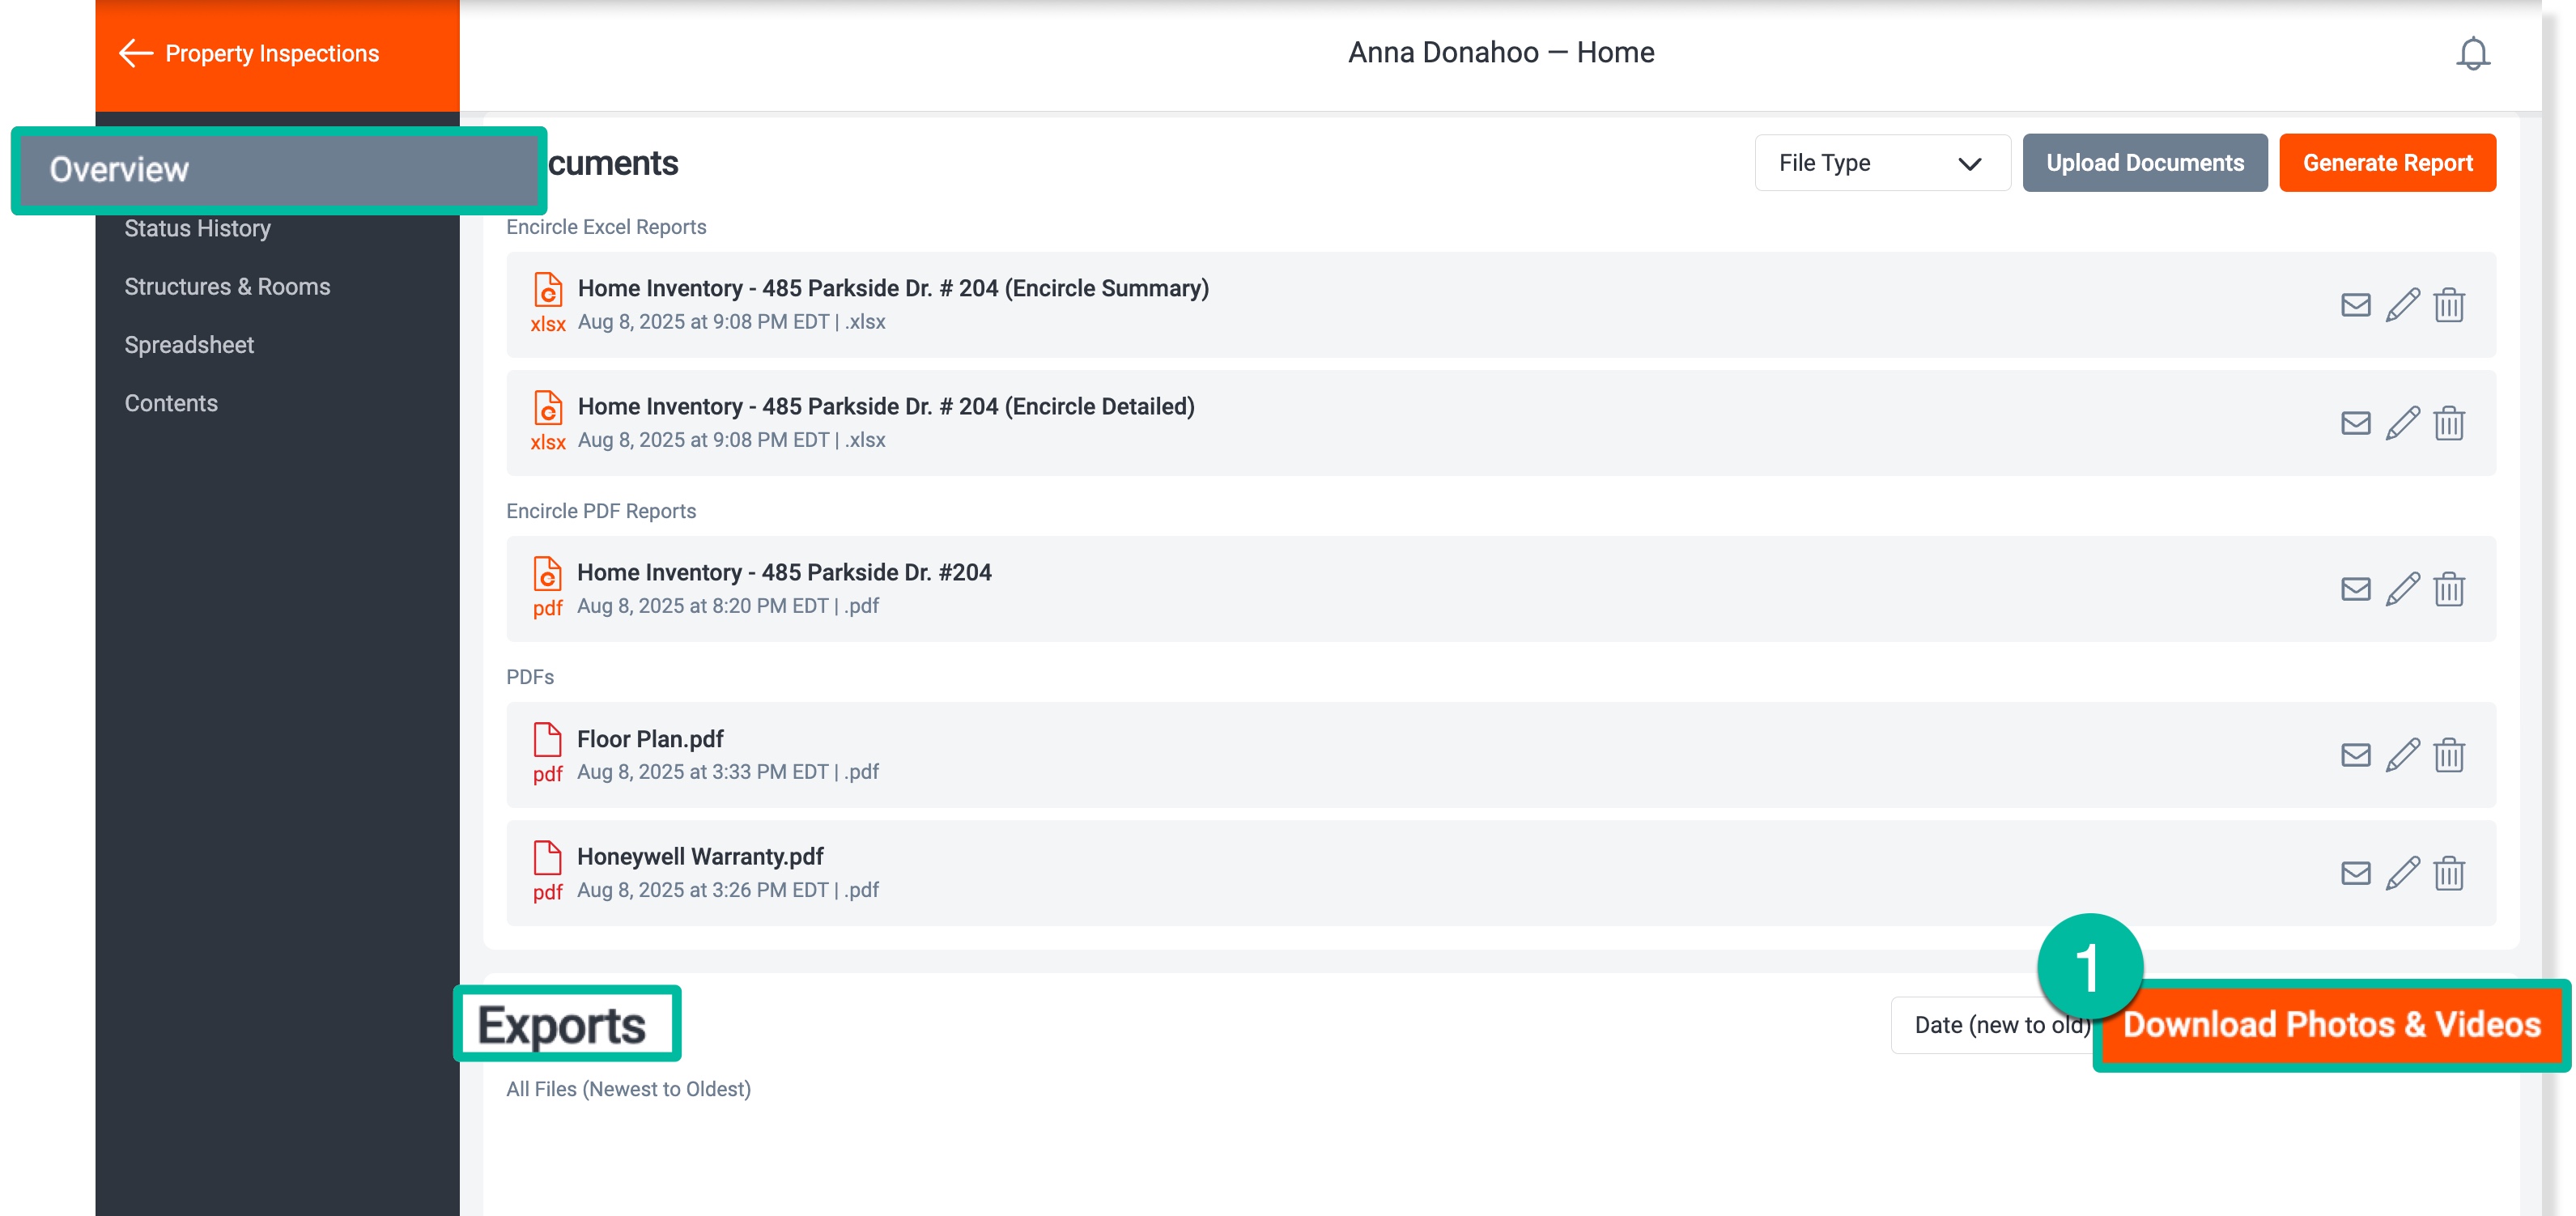This screenshot has width=2576, height=1216.
Task: Delete Floor Plan.pdf with trash icon
Action: (2450, 755)
